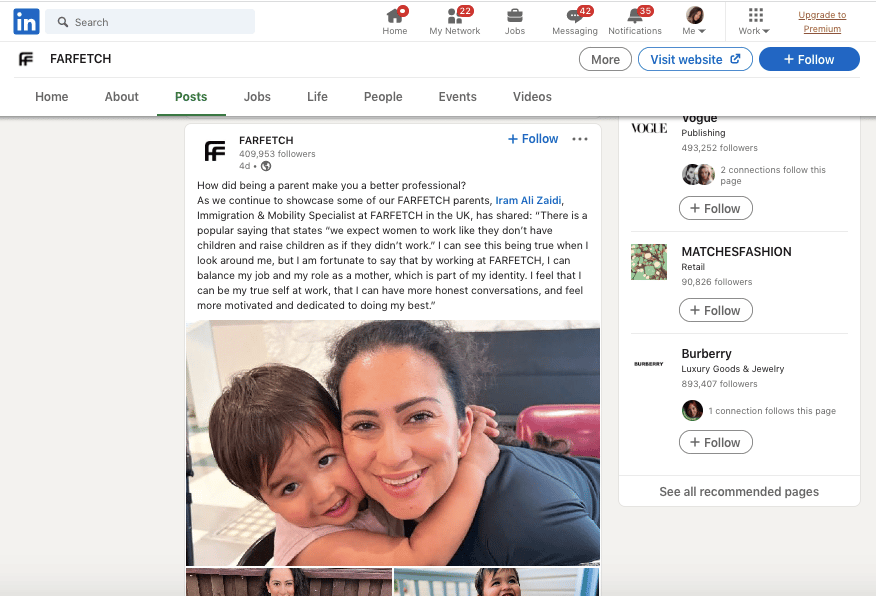Open the Upgrade to Premium link

822,22
